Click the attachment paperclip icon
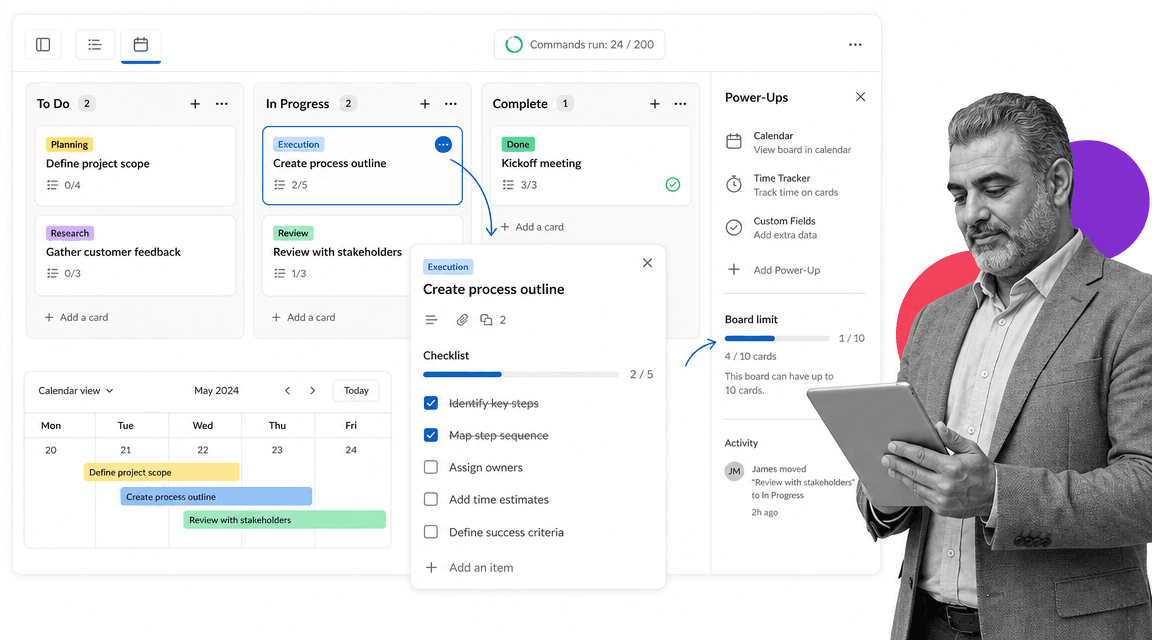1152x640 pixels. pyautogui.click(x=462, y=320)
